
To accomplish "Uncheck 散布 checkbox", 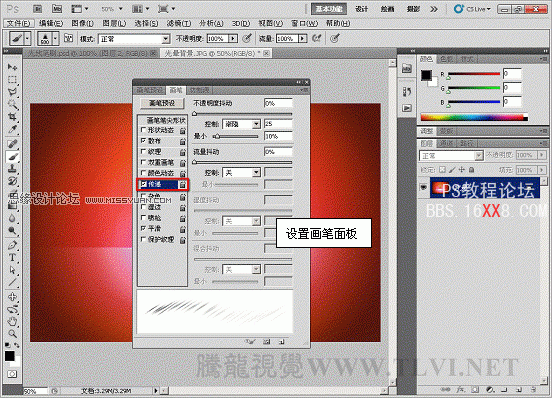I will (x=143, y=140).
